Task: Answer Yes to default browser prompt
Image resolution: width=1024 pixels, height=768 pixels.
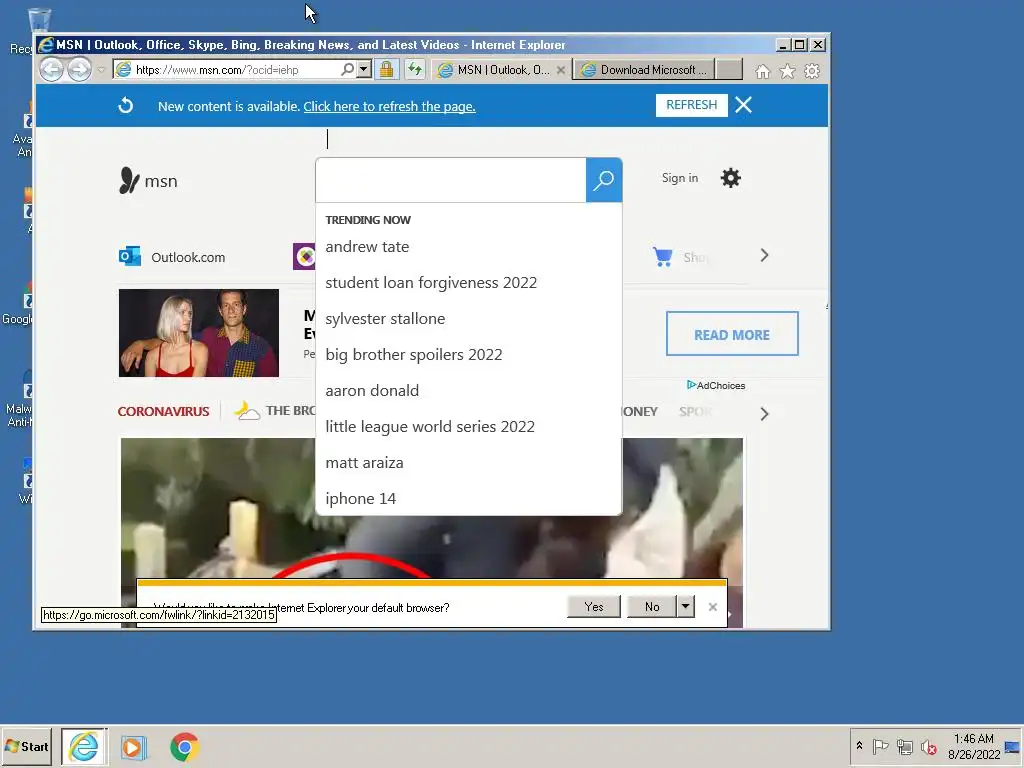Action: click(x=594, y=607)
